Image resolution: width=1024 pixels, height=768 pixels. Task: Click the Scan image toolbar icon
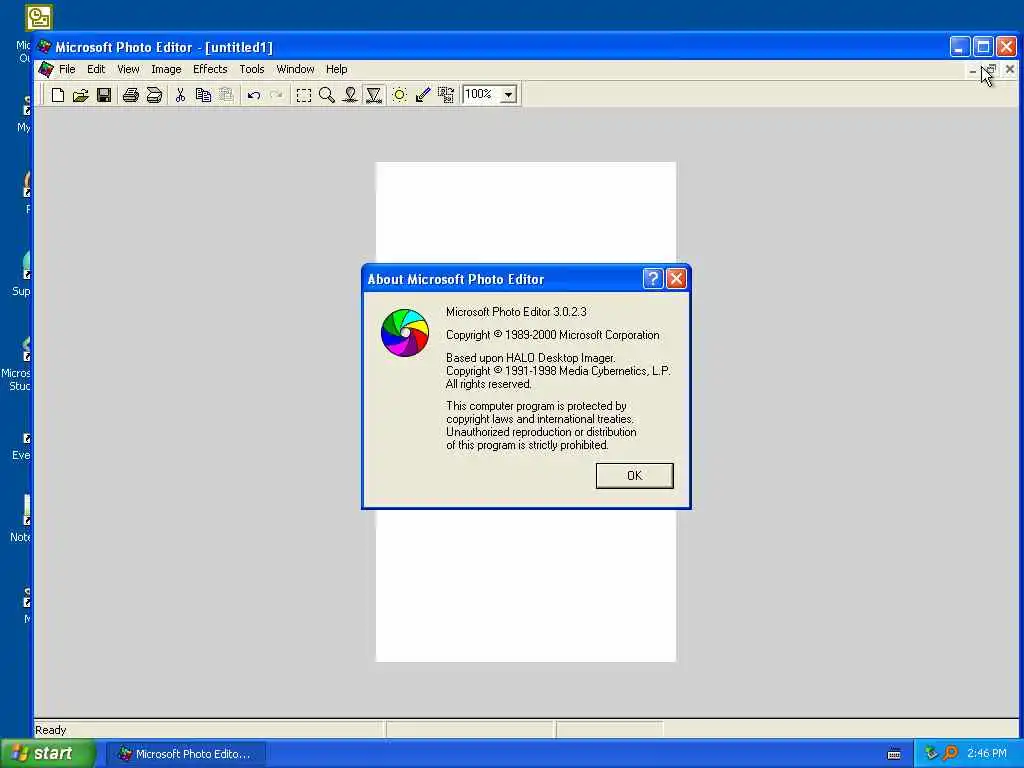point(154,95)
